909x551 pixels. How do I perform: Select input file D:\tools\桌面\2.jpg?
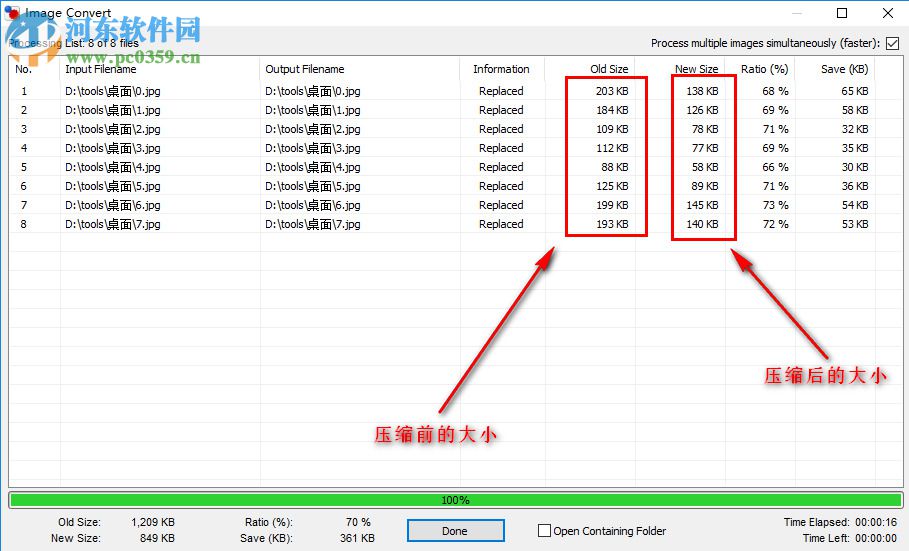point(113,129)
